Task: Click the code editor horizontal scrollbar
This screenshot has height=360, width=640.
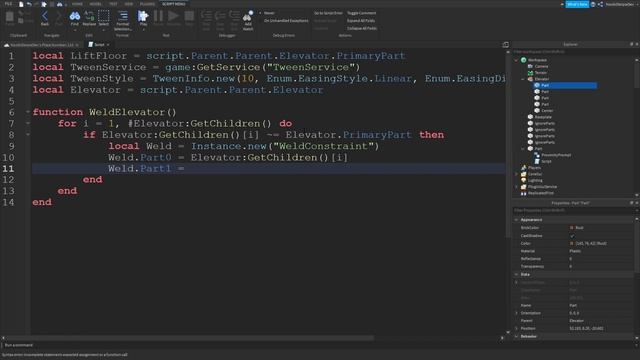Action: coord(189,338)
